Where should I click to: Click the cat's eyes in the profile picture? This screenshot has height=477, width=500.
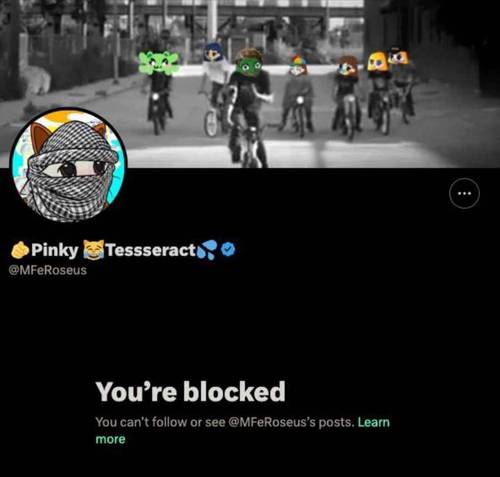pyautogui.click(x=80, y=169)
